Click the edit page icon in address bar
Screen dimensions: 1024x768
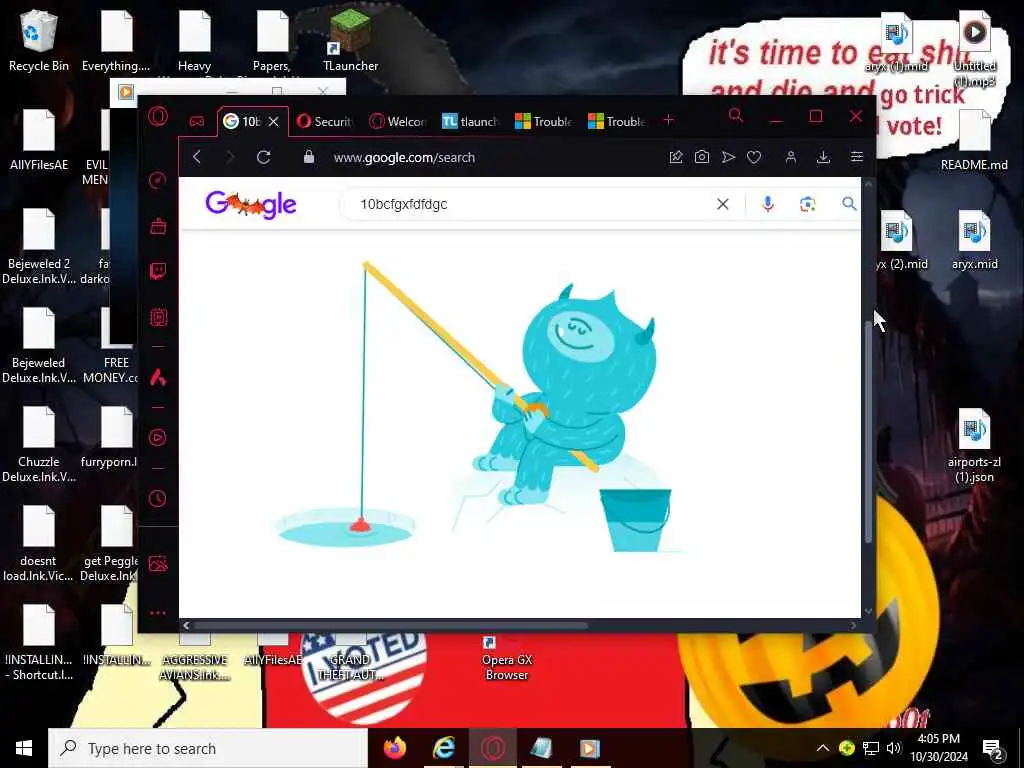(676, 157)
